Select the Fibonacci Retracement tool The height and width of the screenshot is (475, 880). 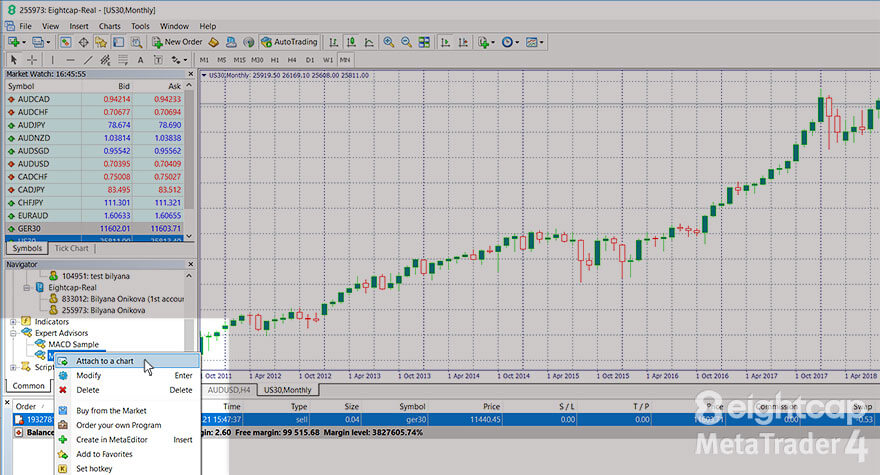coord(123,60)
